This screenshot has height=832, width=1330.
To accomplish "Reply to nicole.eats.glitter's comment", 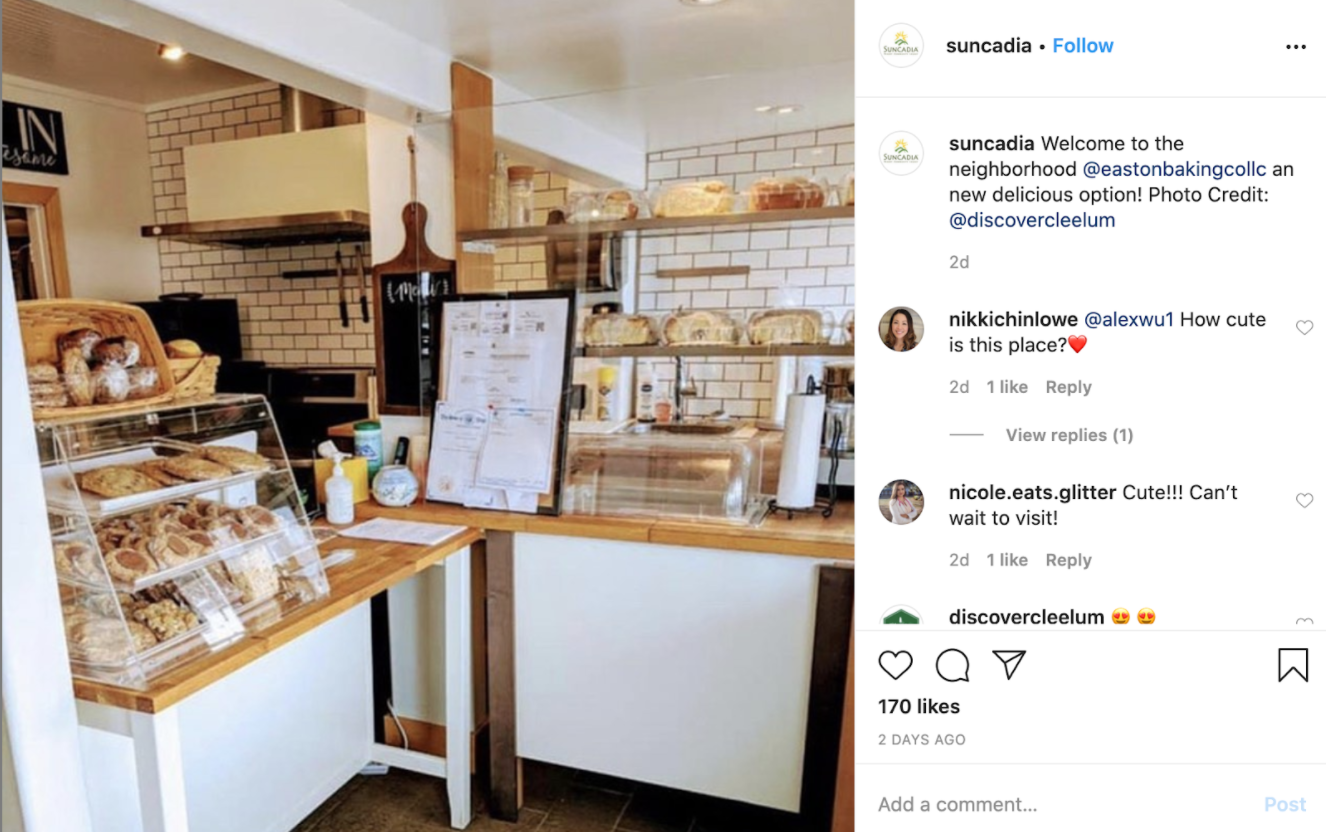I will (x=1068, y=560).
